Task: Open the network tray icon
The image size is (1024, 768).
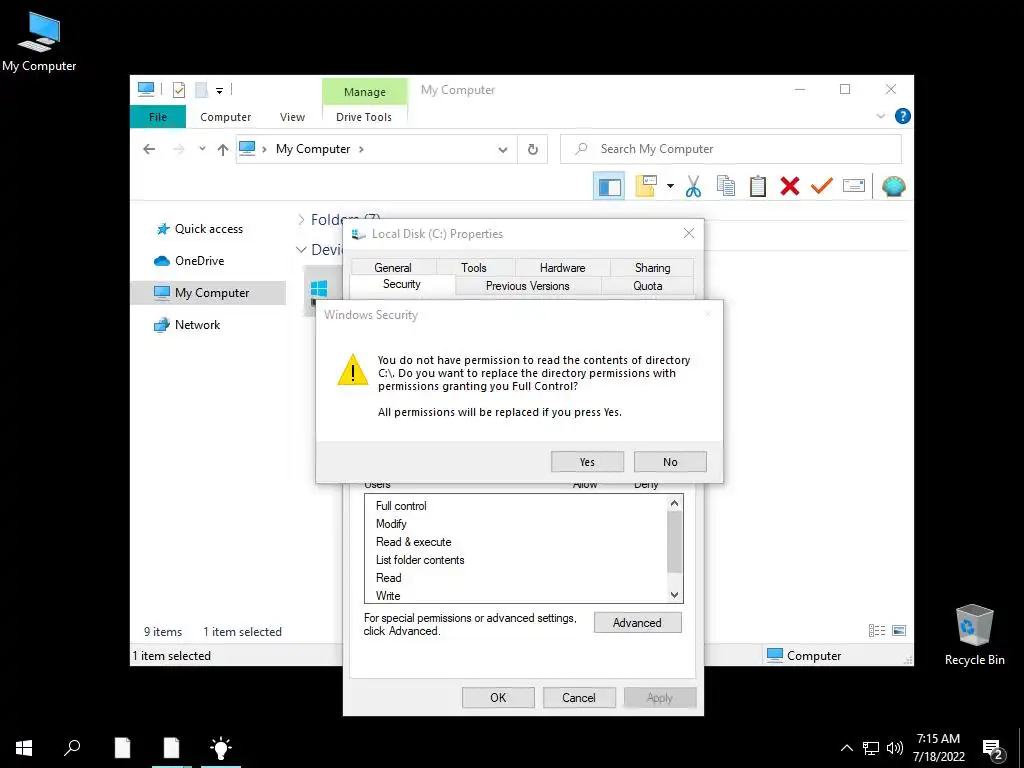Action: click(x=871, y=748)
